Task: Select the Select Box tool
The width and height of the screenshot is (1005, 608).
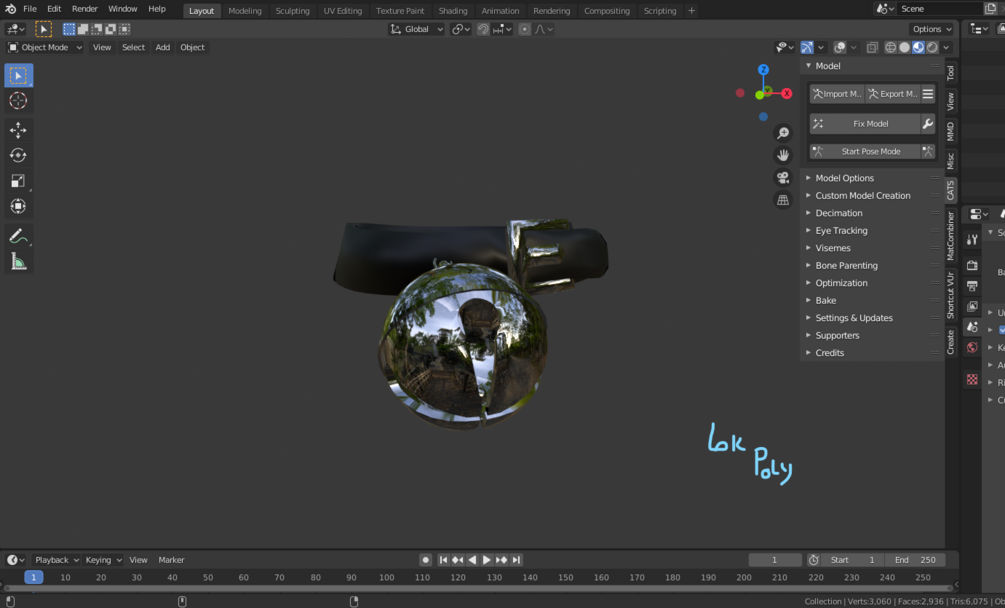Action: tap(19, 76)
